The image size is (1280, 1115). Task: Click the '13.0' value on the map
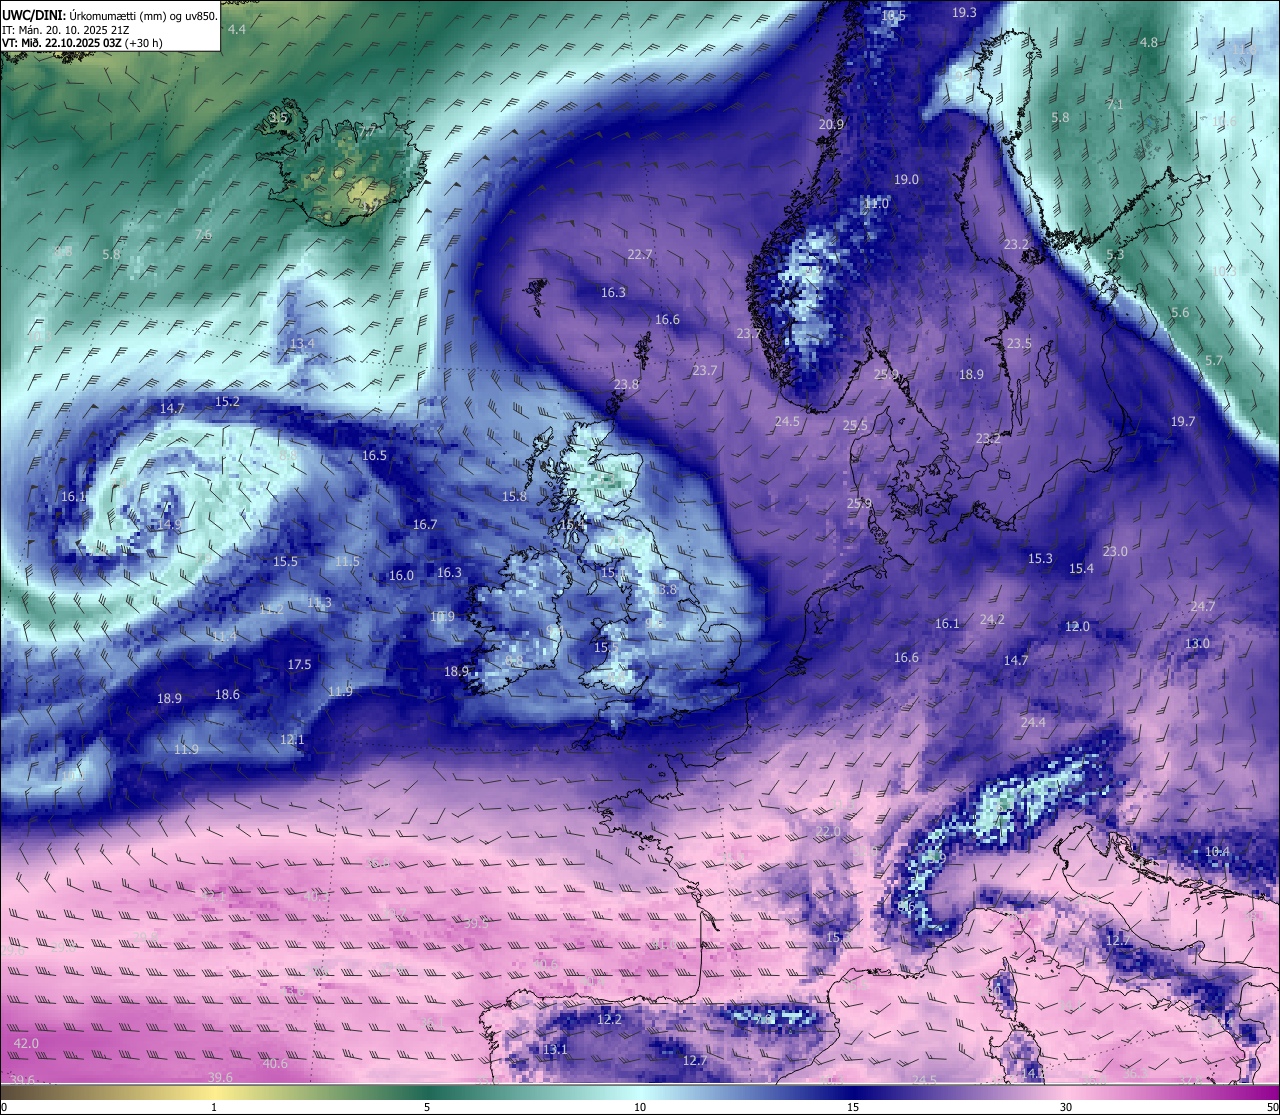coord(1197,644)
